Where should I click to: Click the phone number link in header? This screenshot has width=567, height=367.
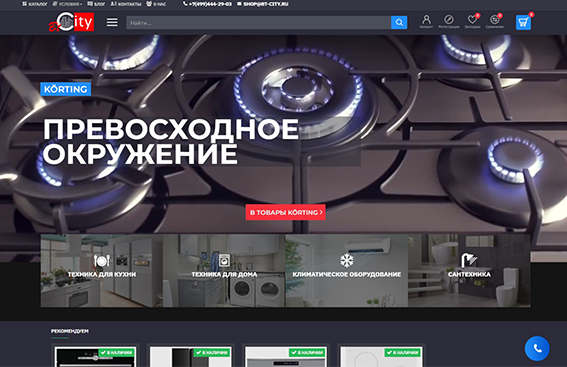coord(208,4)
